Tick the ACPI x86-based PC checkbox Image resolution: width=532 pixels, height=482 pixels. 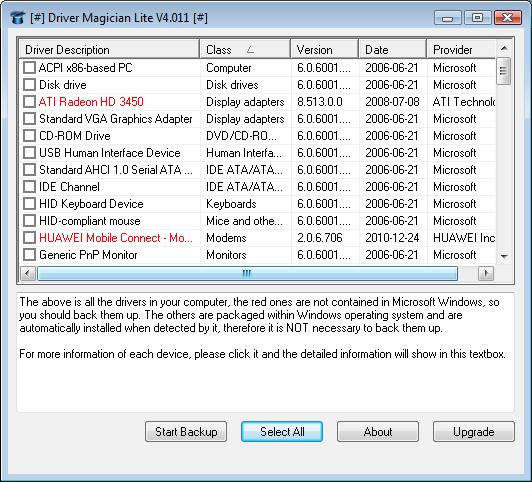coord(30,68)
